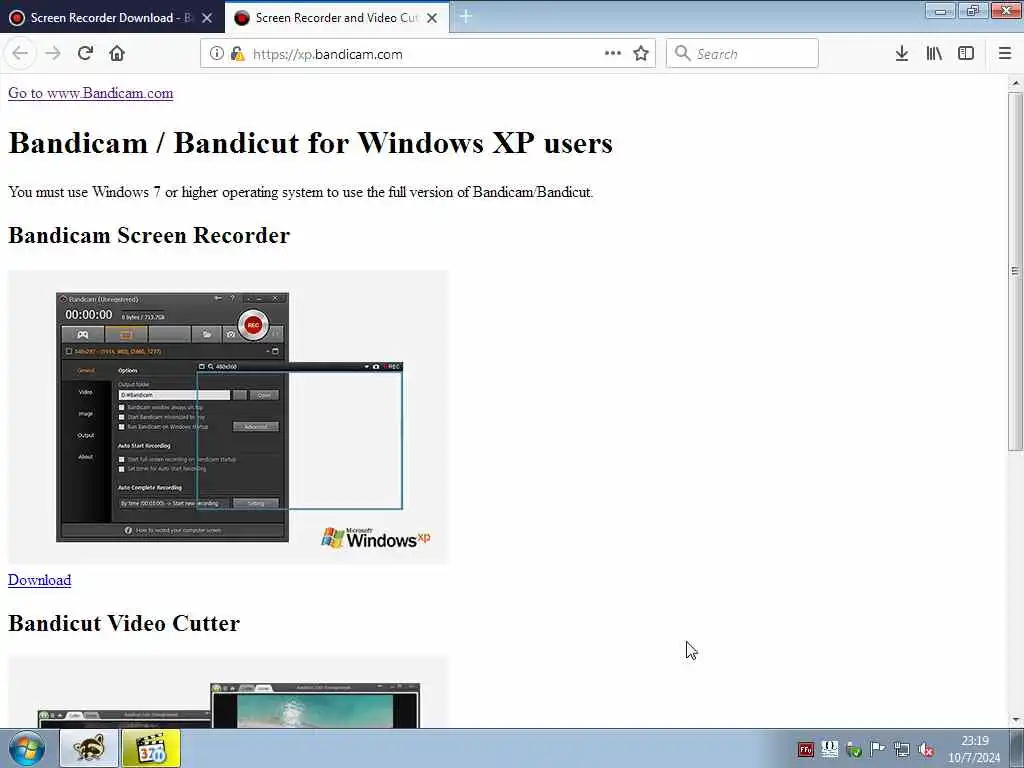Click the browser Forward arrow
Viewport: 1024px width, 768px height.
point(53,54)
